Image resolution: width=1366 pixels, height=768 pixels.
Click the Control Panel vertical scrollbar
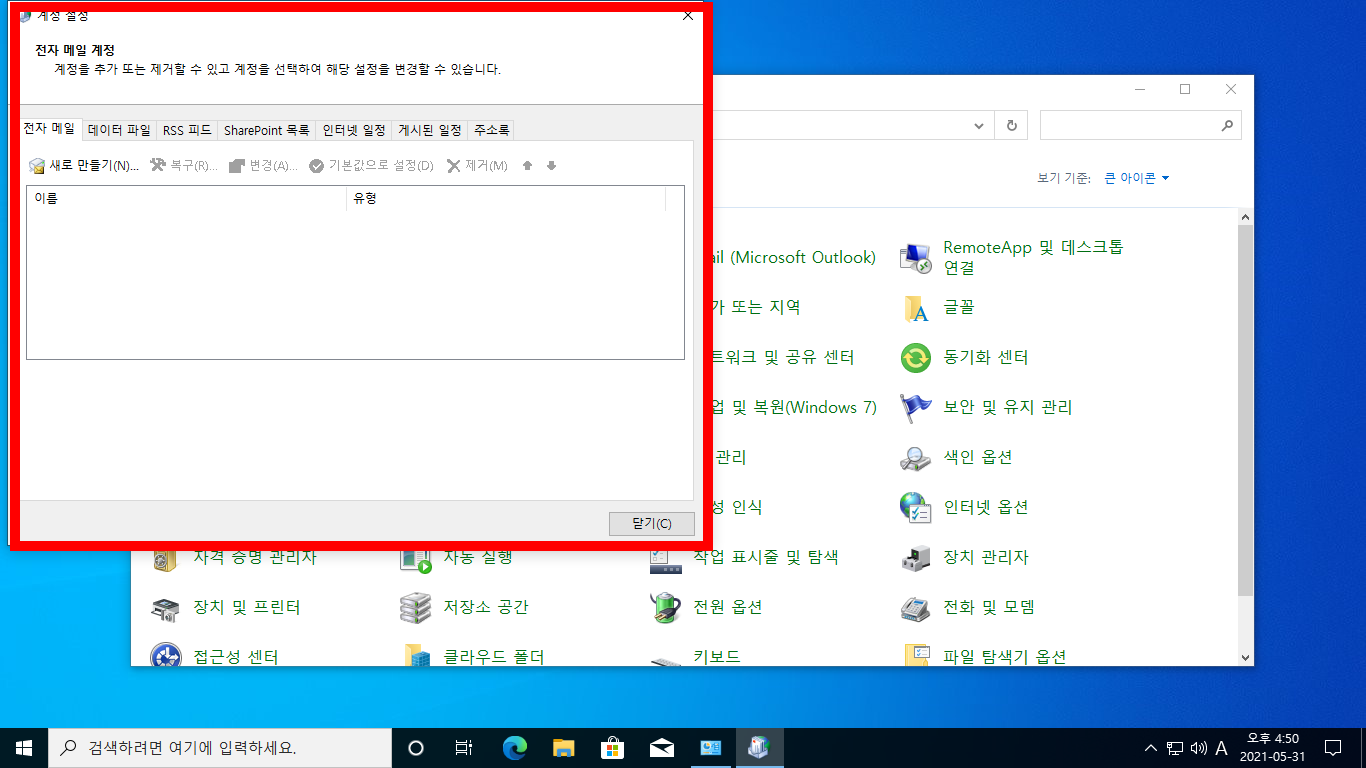[x=1245, y=410]
